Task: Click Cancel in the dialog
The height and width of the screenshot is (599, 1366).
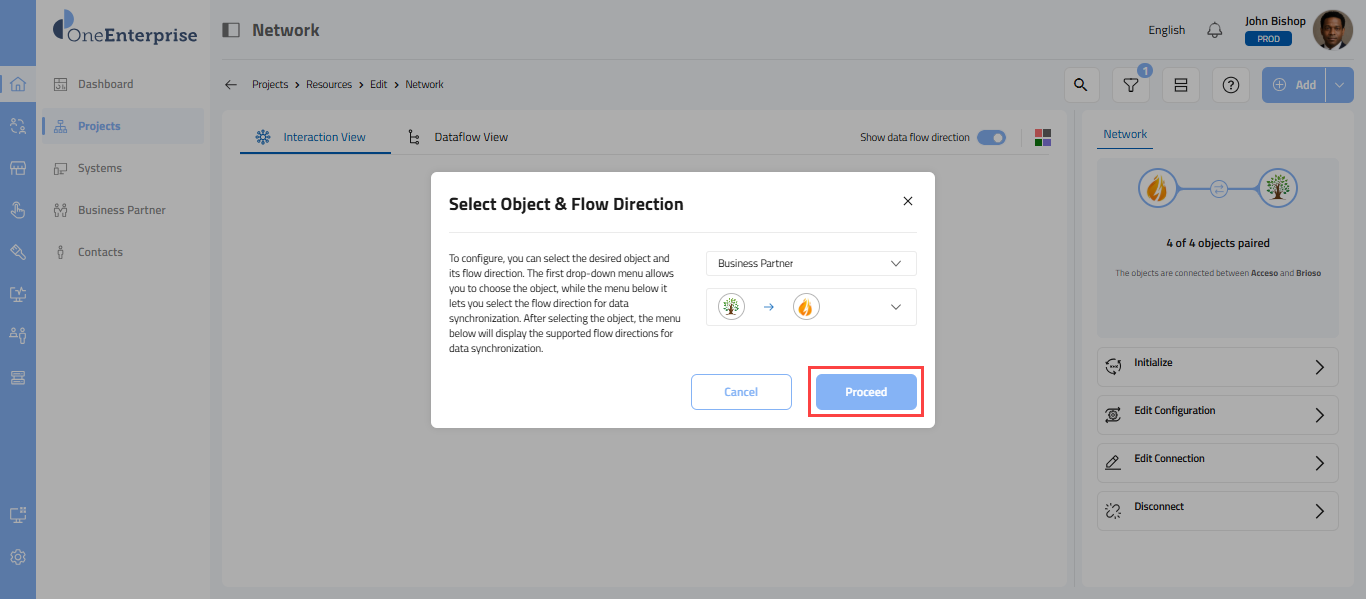Action: click(x=741, y=392)
